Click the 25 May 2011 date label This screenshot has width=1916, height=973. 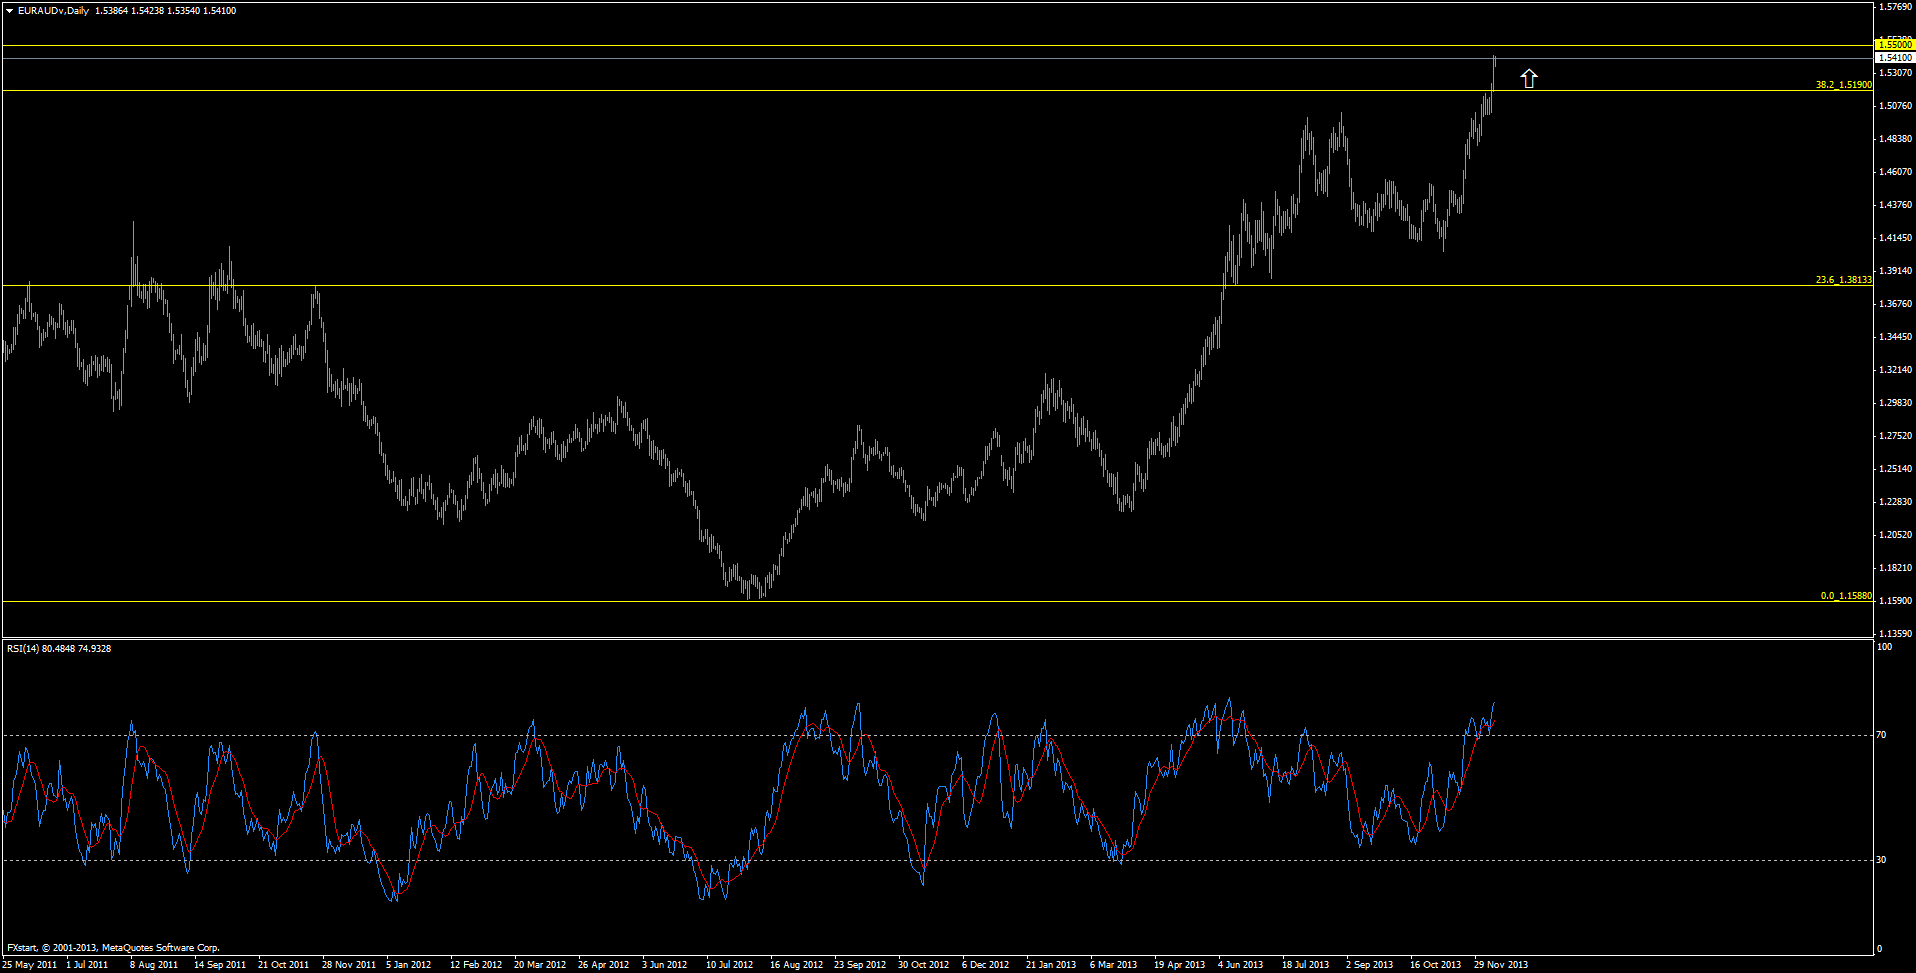pyautogui.click(x=30, y=965)
